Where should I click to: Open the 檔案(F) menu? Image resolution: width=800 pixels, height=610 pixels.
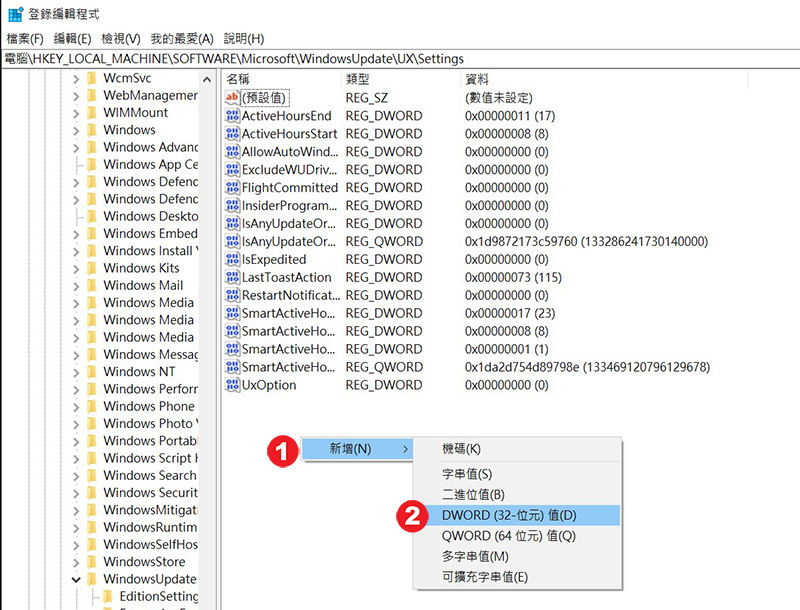click(25, 39)
